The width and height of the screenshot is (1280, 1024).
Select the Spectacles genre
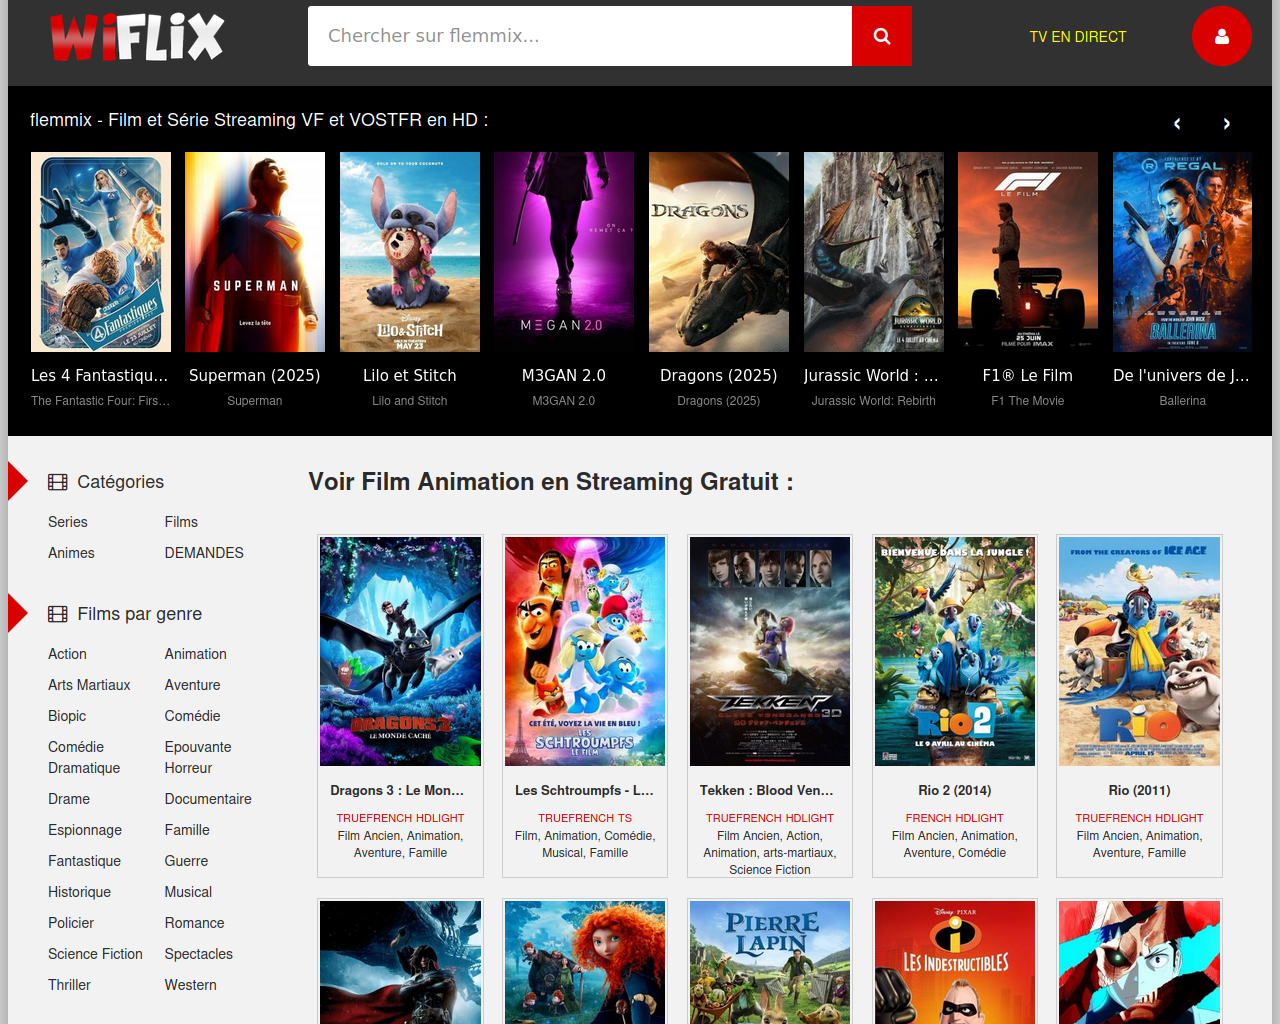click(x=199, y=954)
